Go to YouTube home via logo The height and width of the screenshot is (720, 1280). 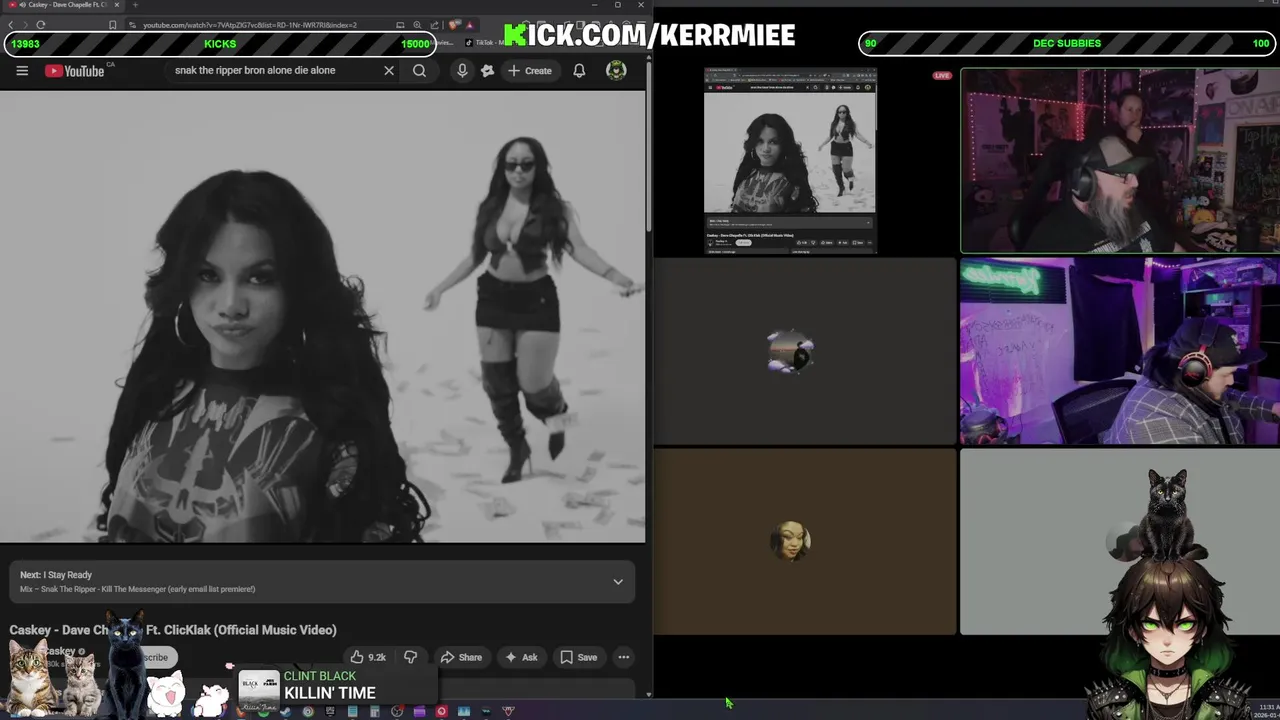click(x=74, y=70)
